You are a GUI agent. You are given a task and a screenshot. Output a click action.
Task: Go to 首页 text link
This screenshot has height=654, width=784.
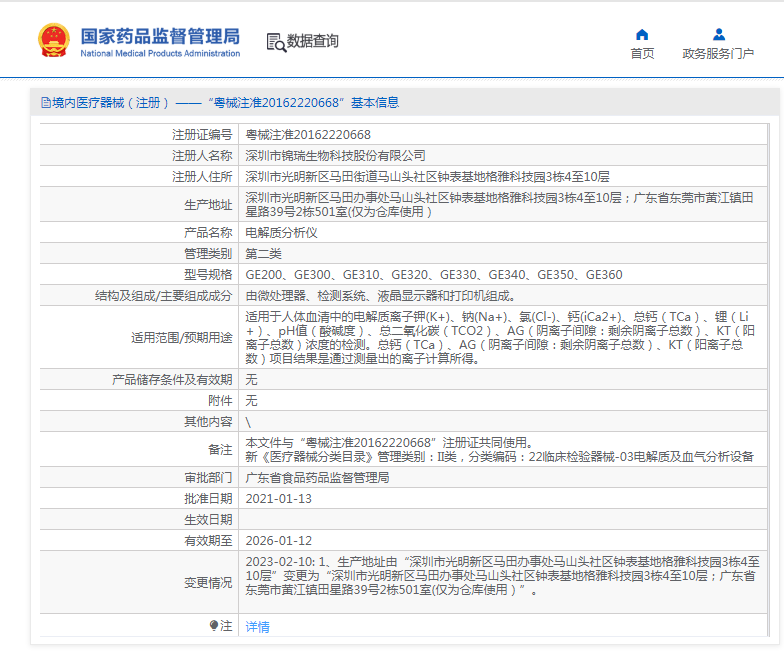(642, 54)
